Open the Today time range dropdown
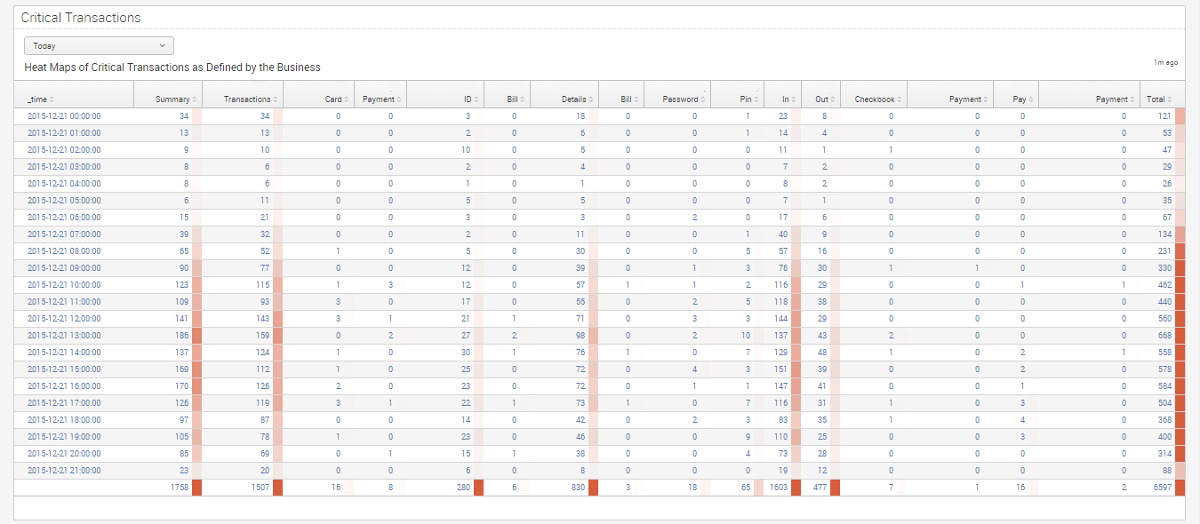1200x524 pixels. pyautogui.click(x=99, y=46)
